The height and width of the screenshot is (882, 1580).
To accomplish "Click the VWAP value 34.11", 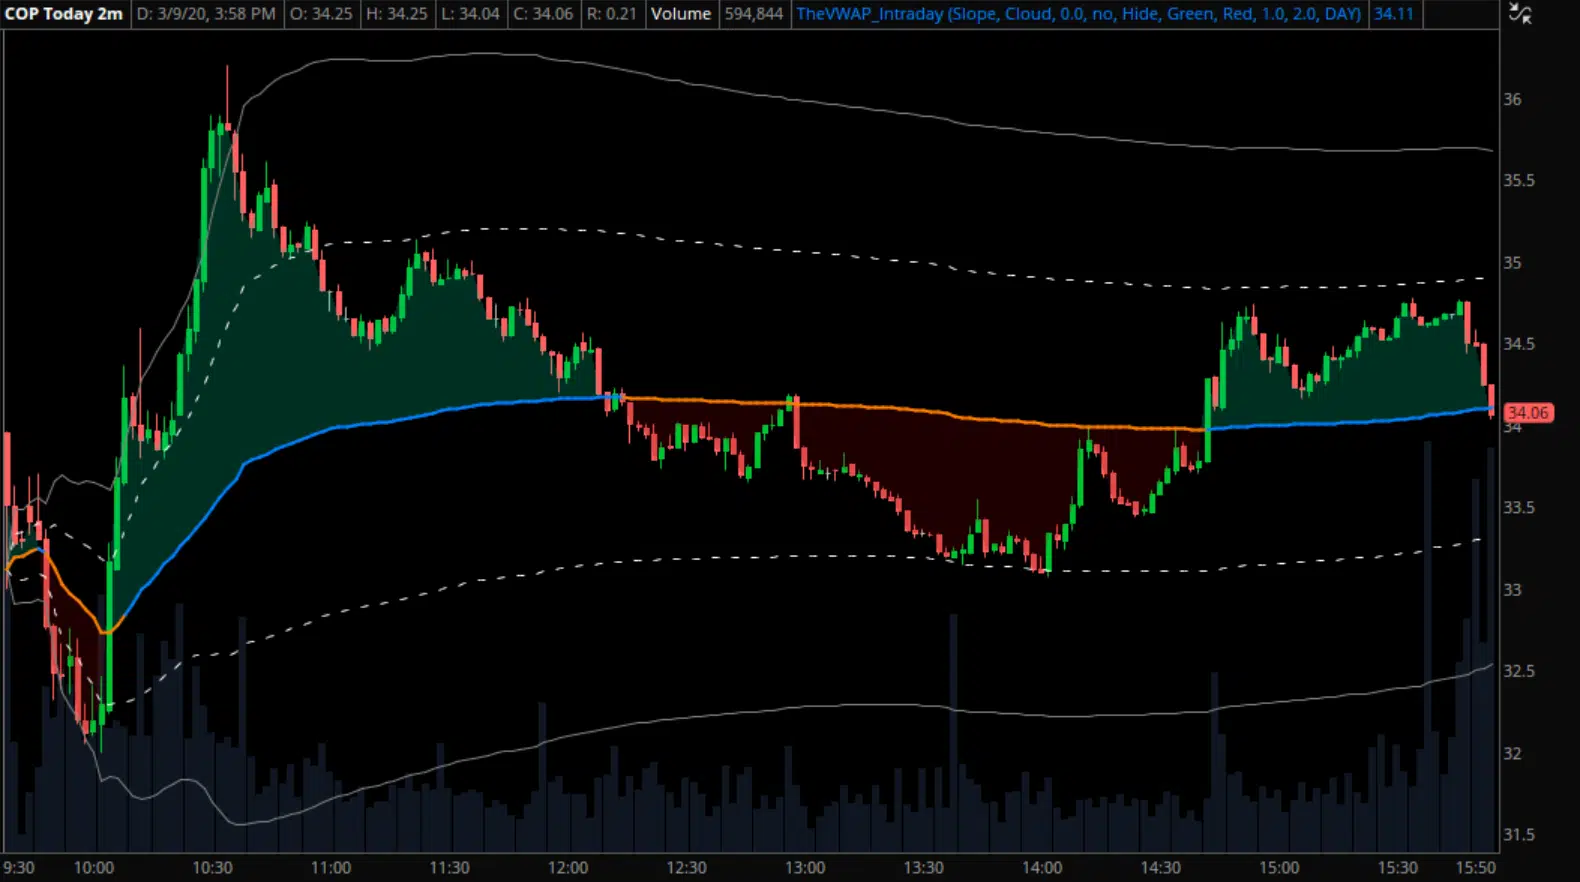I will tap(1394, 14).
